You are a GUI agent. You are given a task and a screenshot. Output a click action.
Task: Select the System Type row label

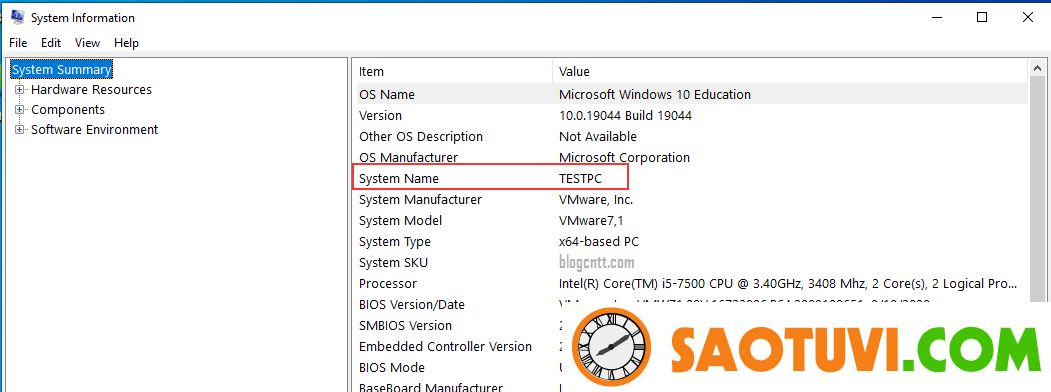tap(395, 241)
